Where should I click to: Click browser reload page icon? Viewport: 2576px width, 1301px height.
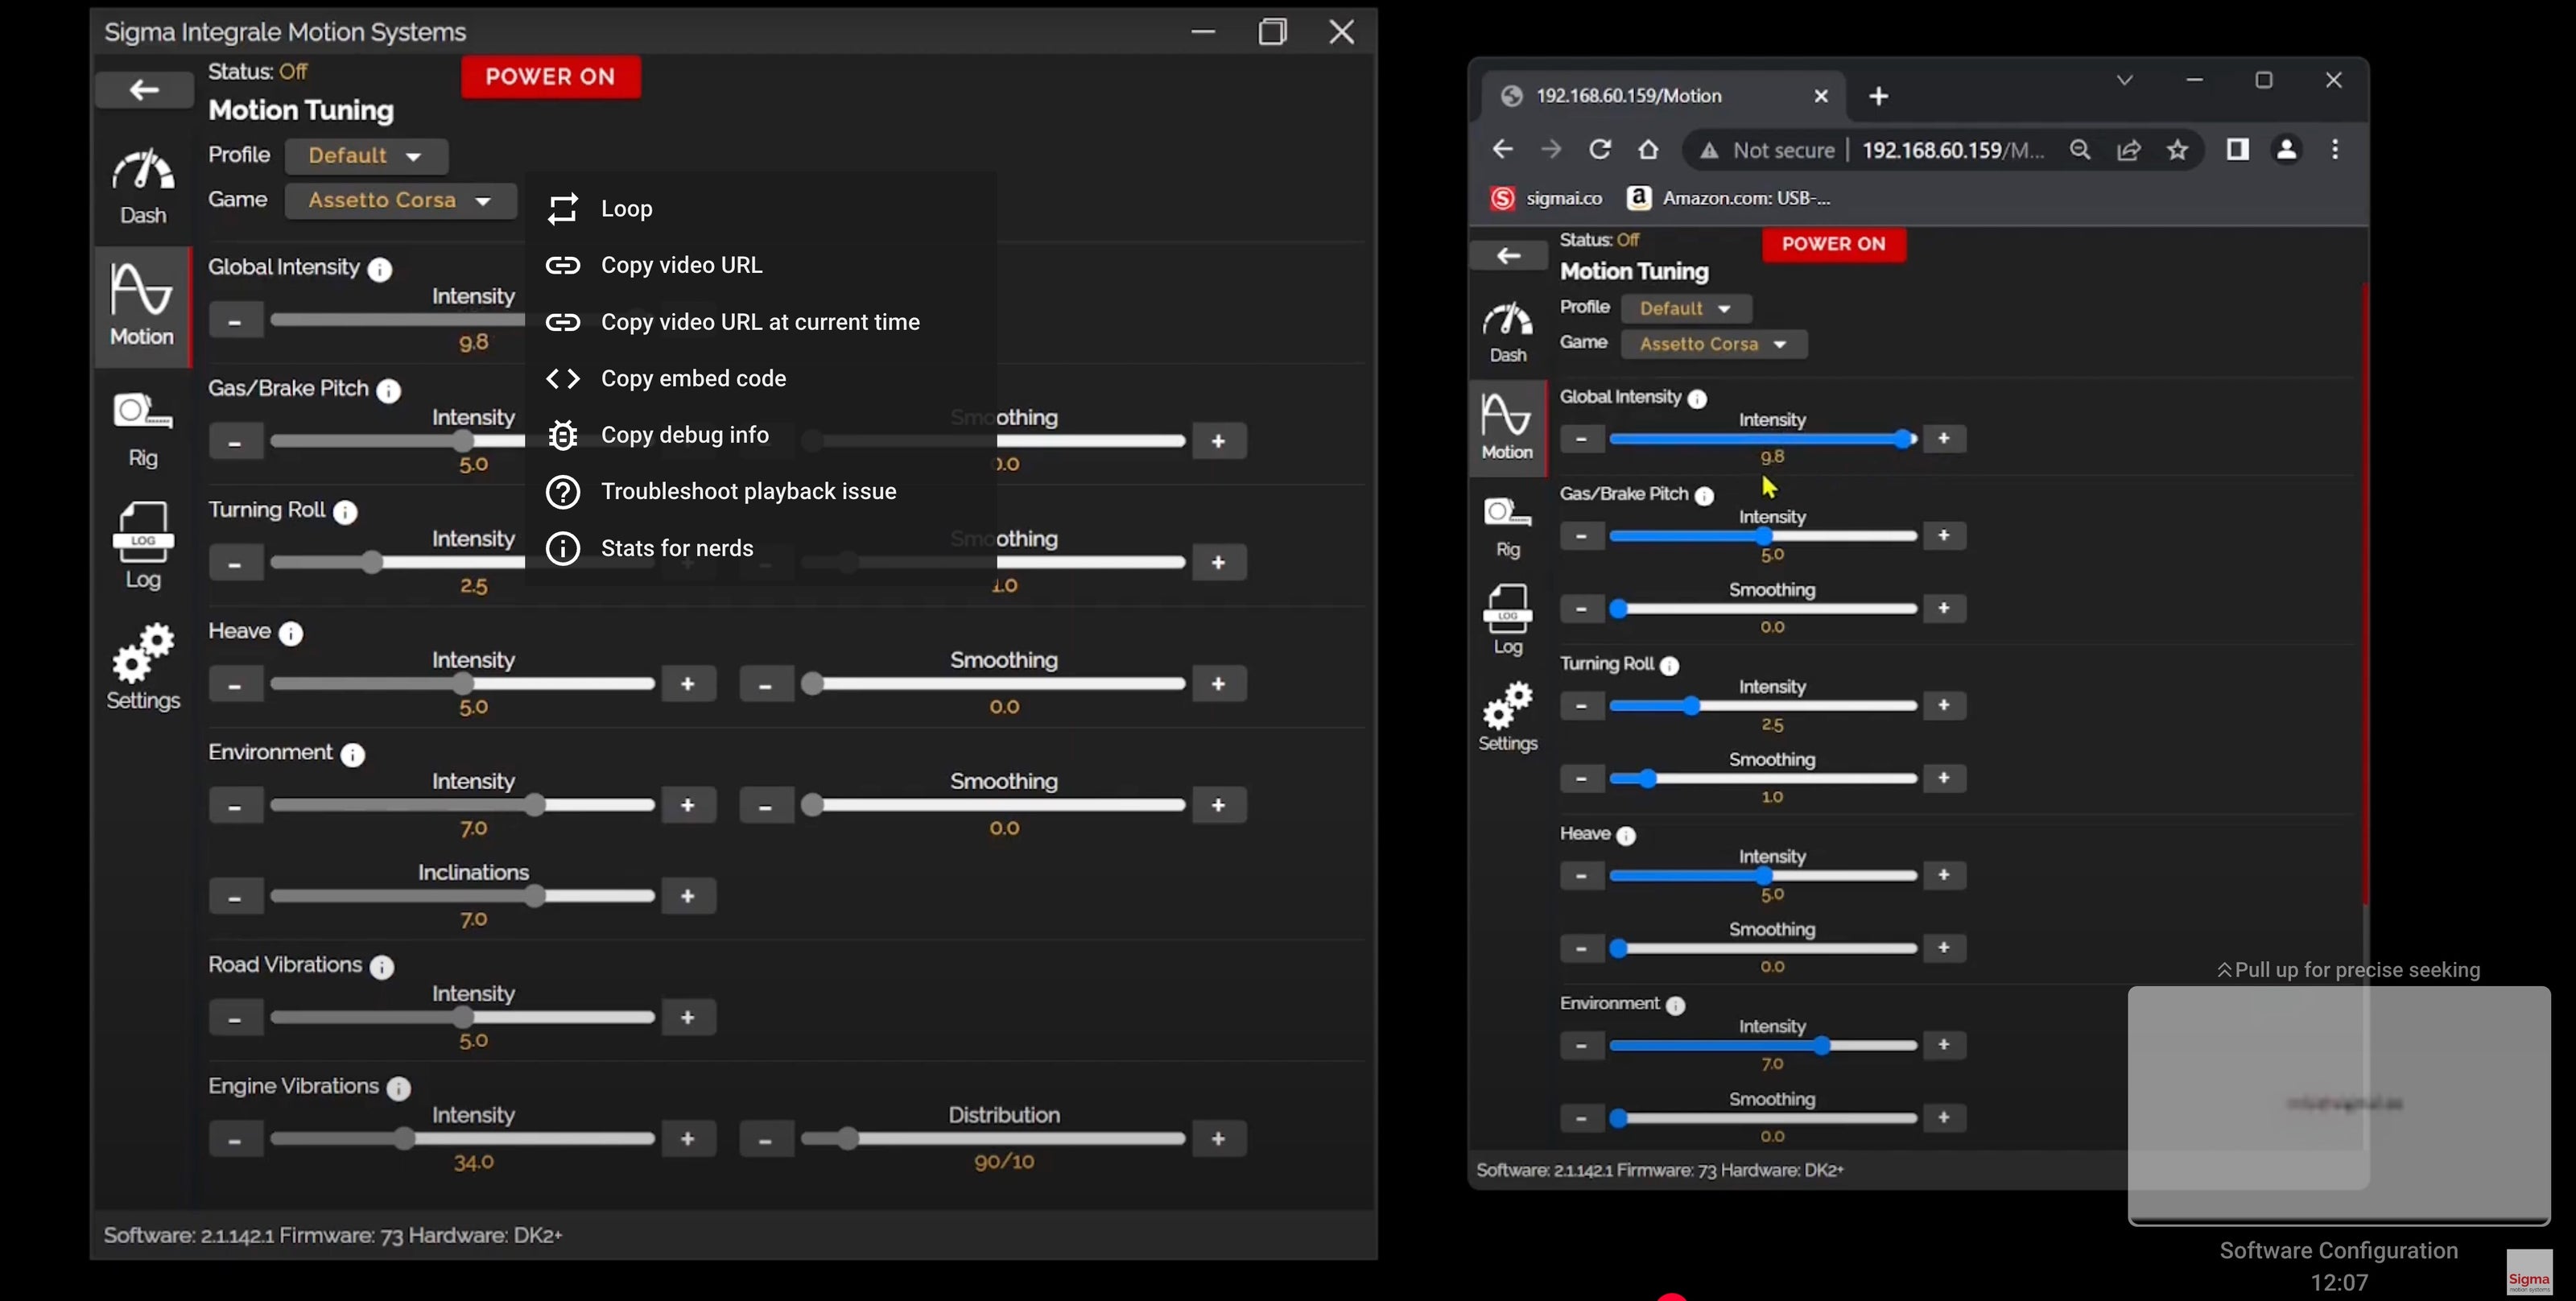tap(1600, 150)
